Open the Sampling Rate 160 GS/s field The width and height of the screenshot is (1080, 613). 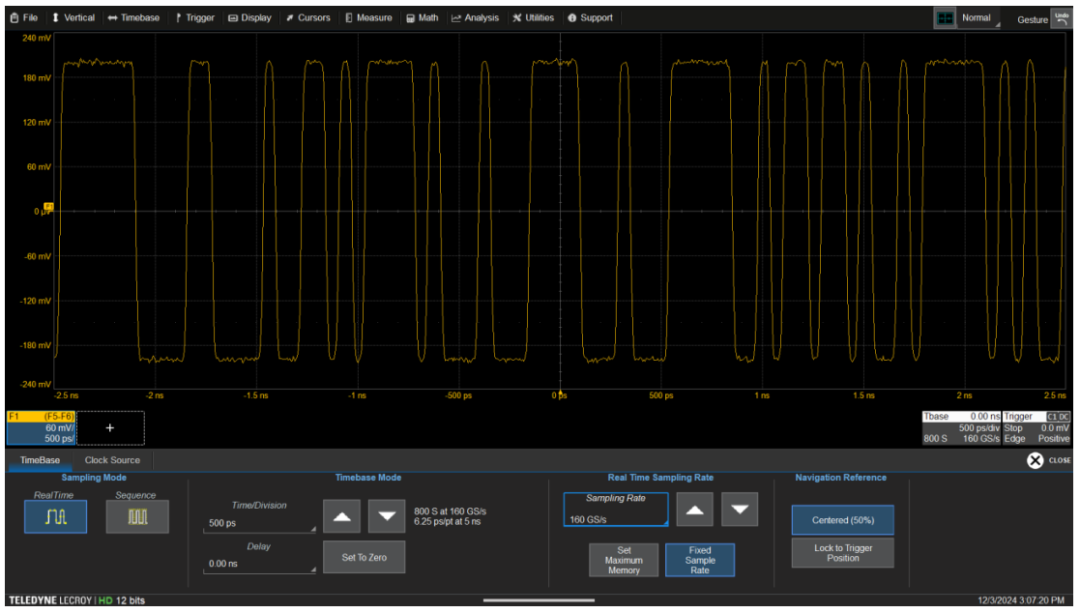click(616, 510)
